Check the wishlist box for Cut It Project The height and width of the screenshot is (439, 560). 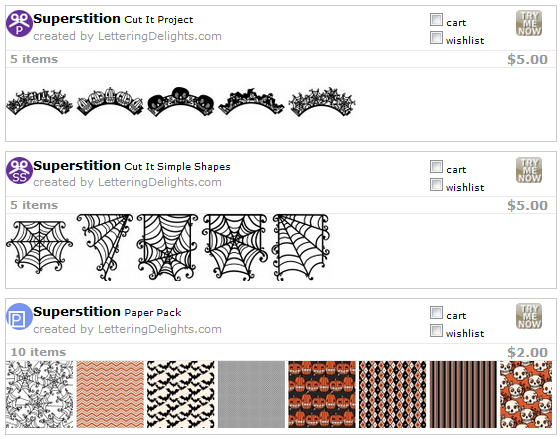436,38
